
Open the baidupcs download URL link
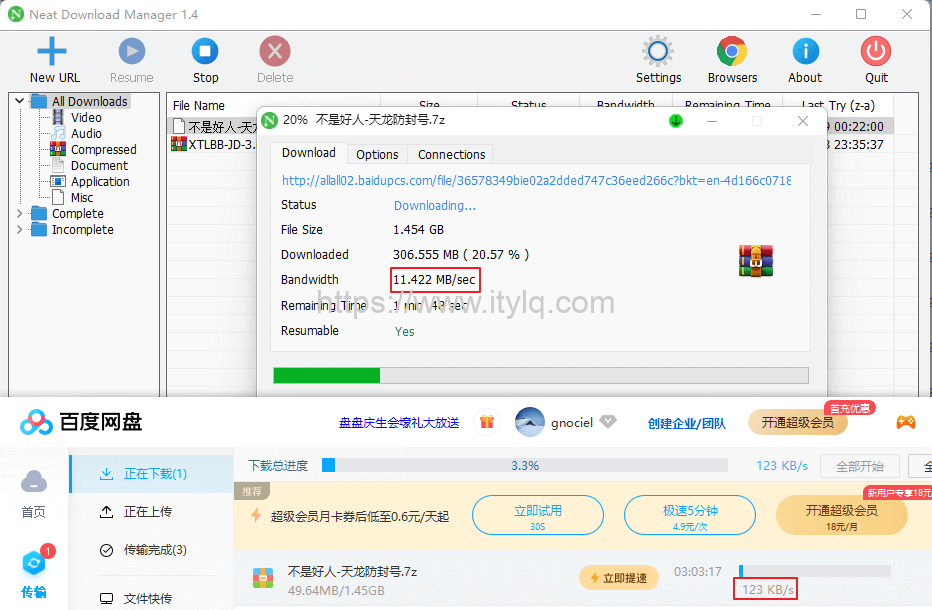tap(540, 180)
